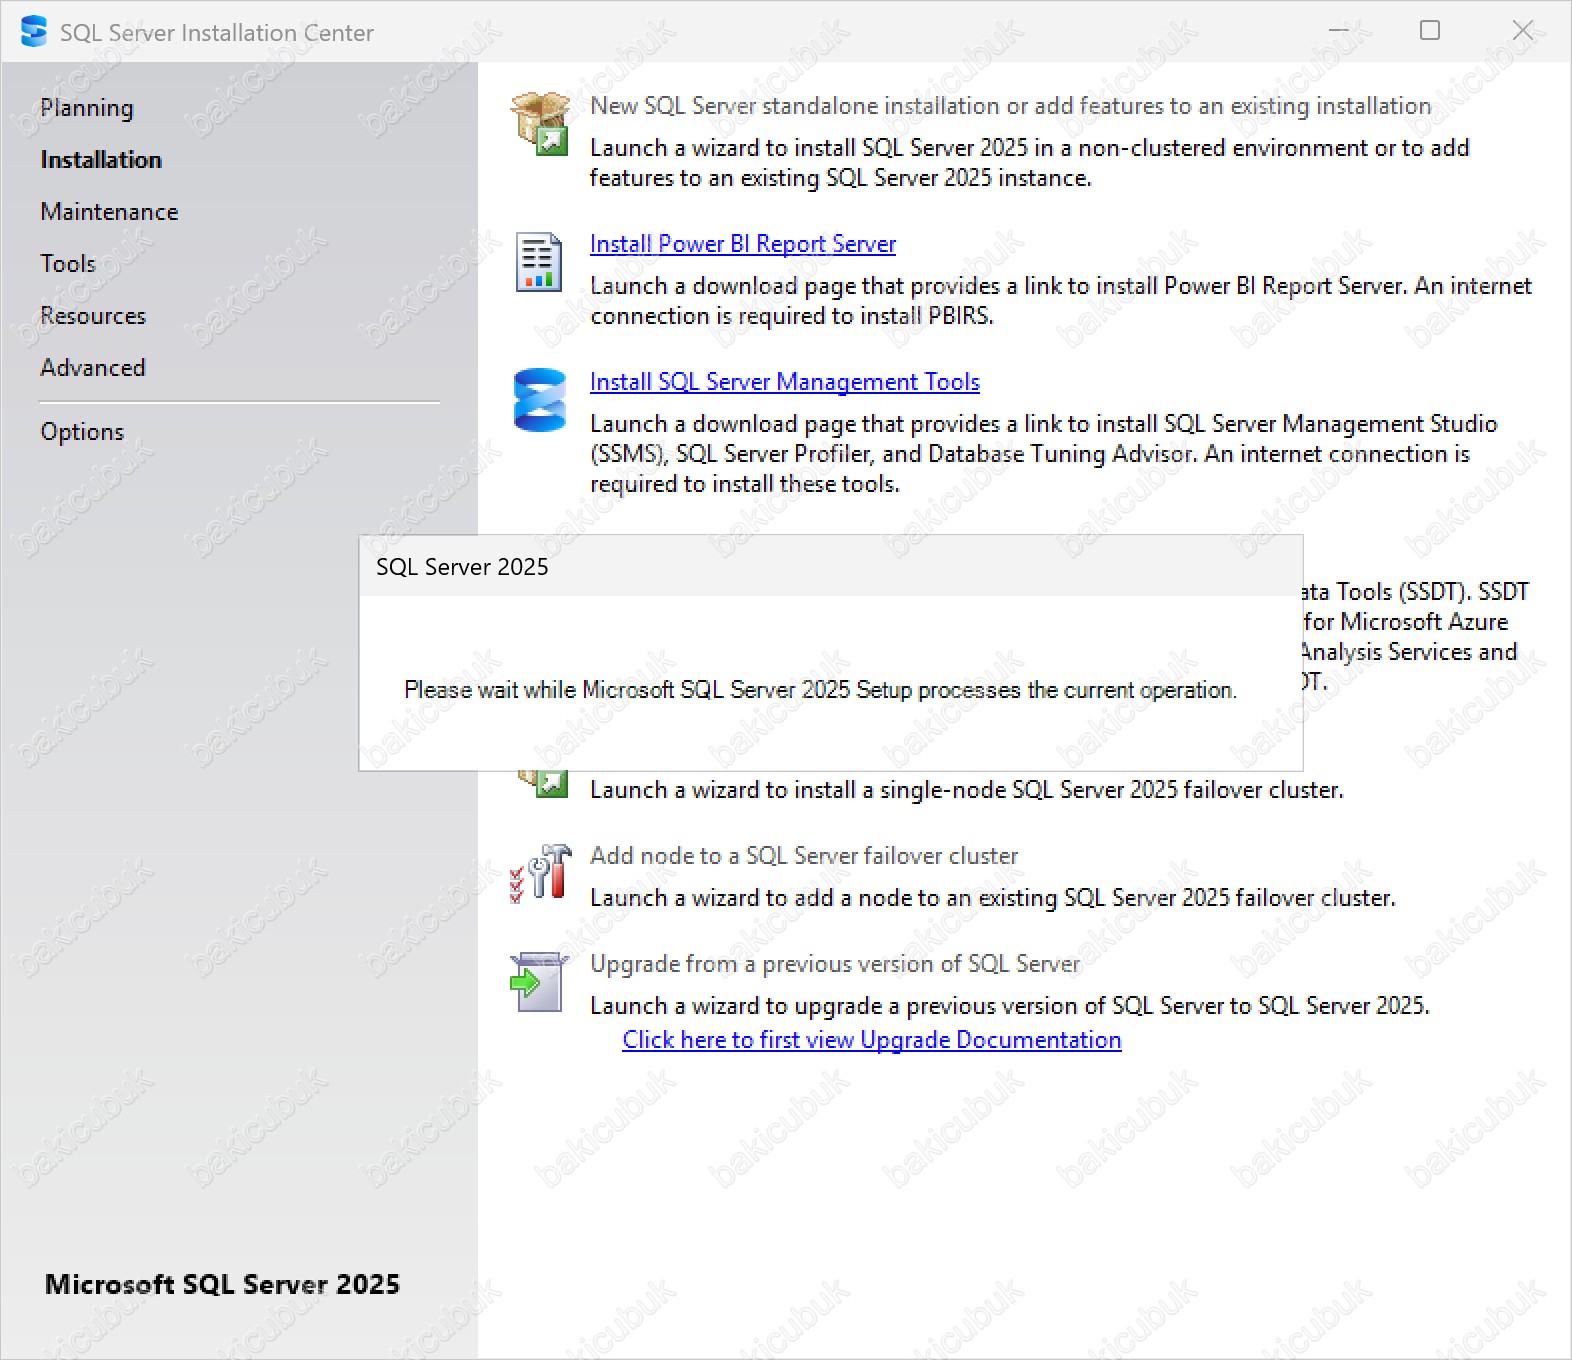Image resolution: width=1572 pixels, height=1360 pixels.
Task: Open the Options page
Action: point(82,432)
